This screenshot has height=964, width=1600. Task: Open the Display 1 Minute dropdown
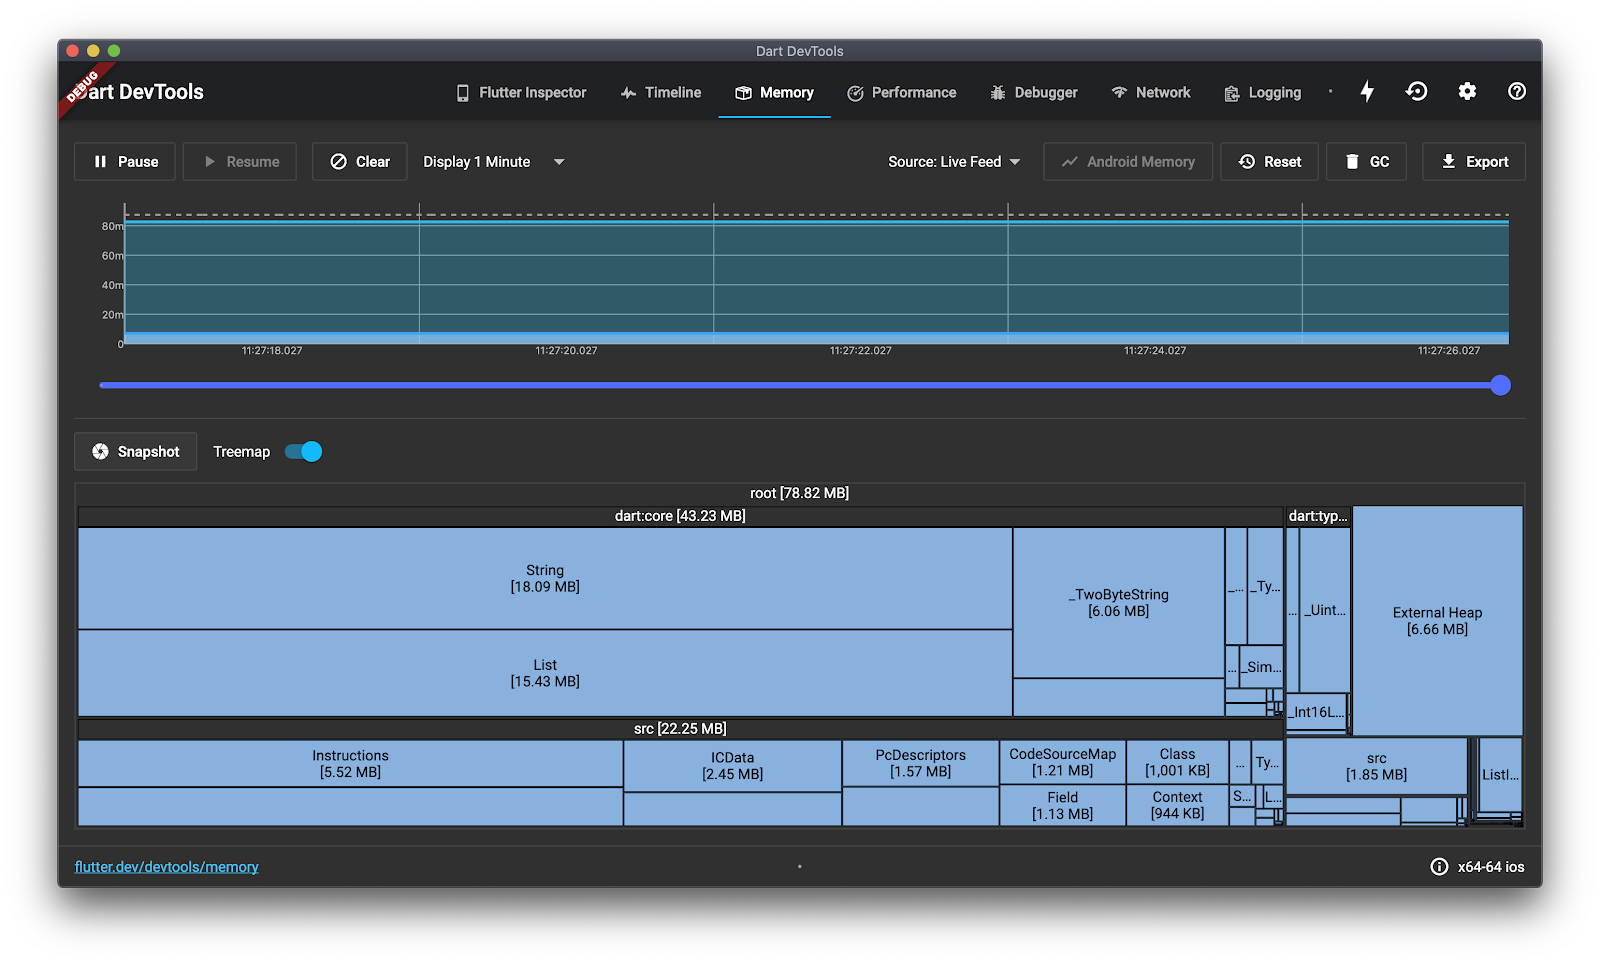[493, 162]
